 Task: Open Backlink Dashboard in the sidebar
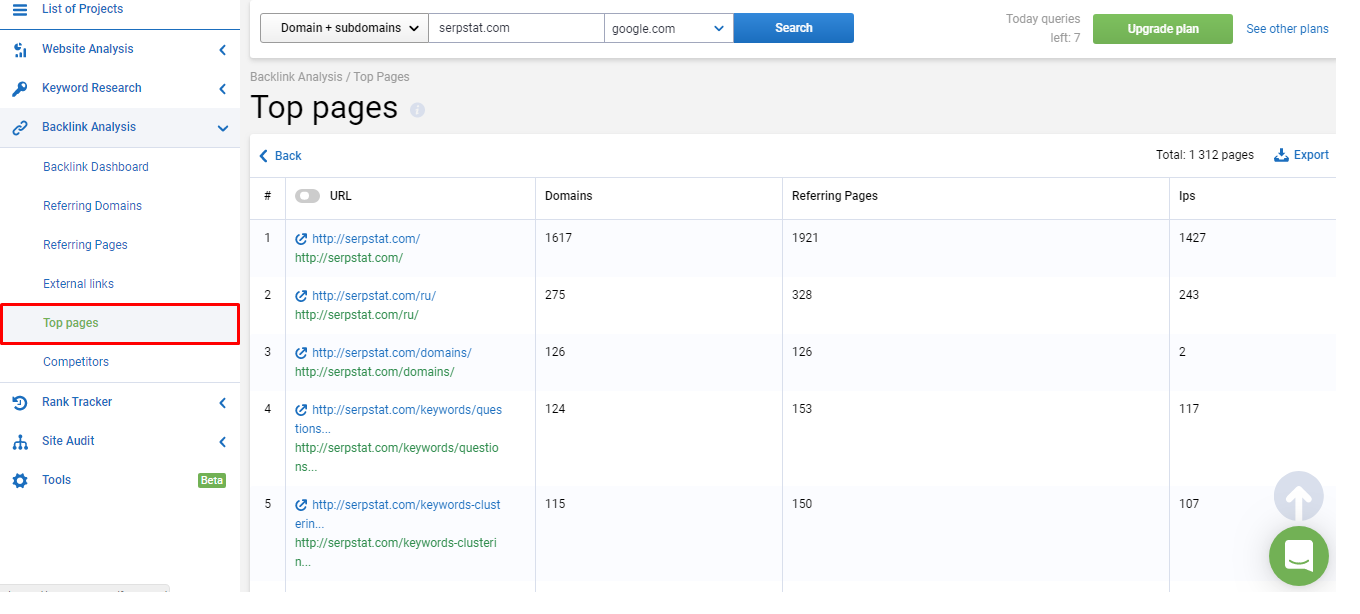tap(96, 167)
